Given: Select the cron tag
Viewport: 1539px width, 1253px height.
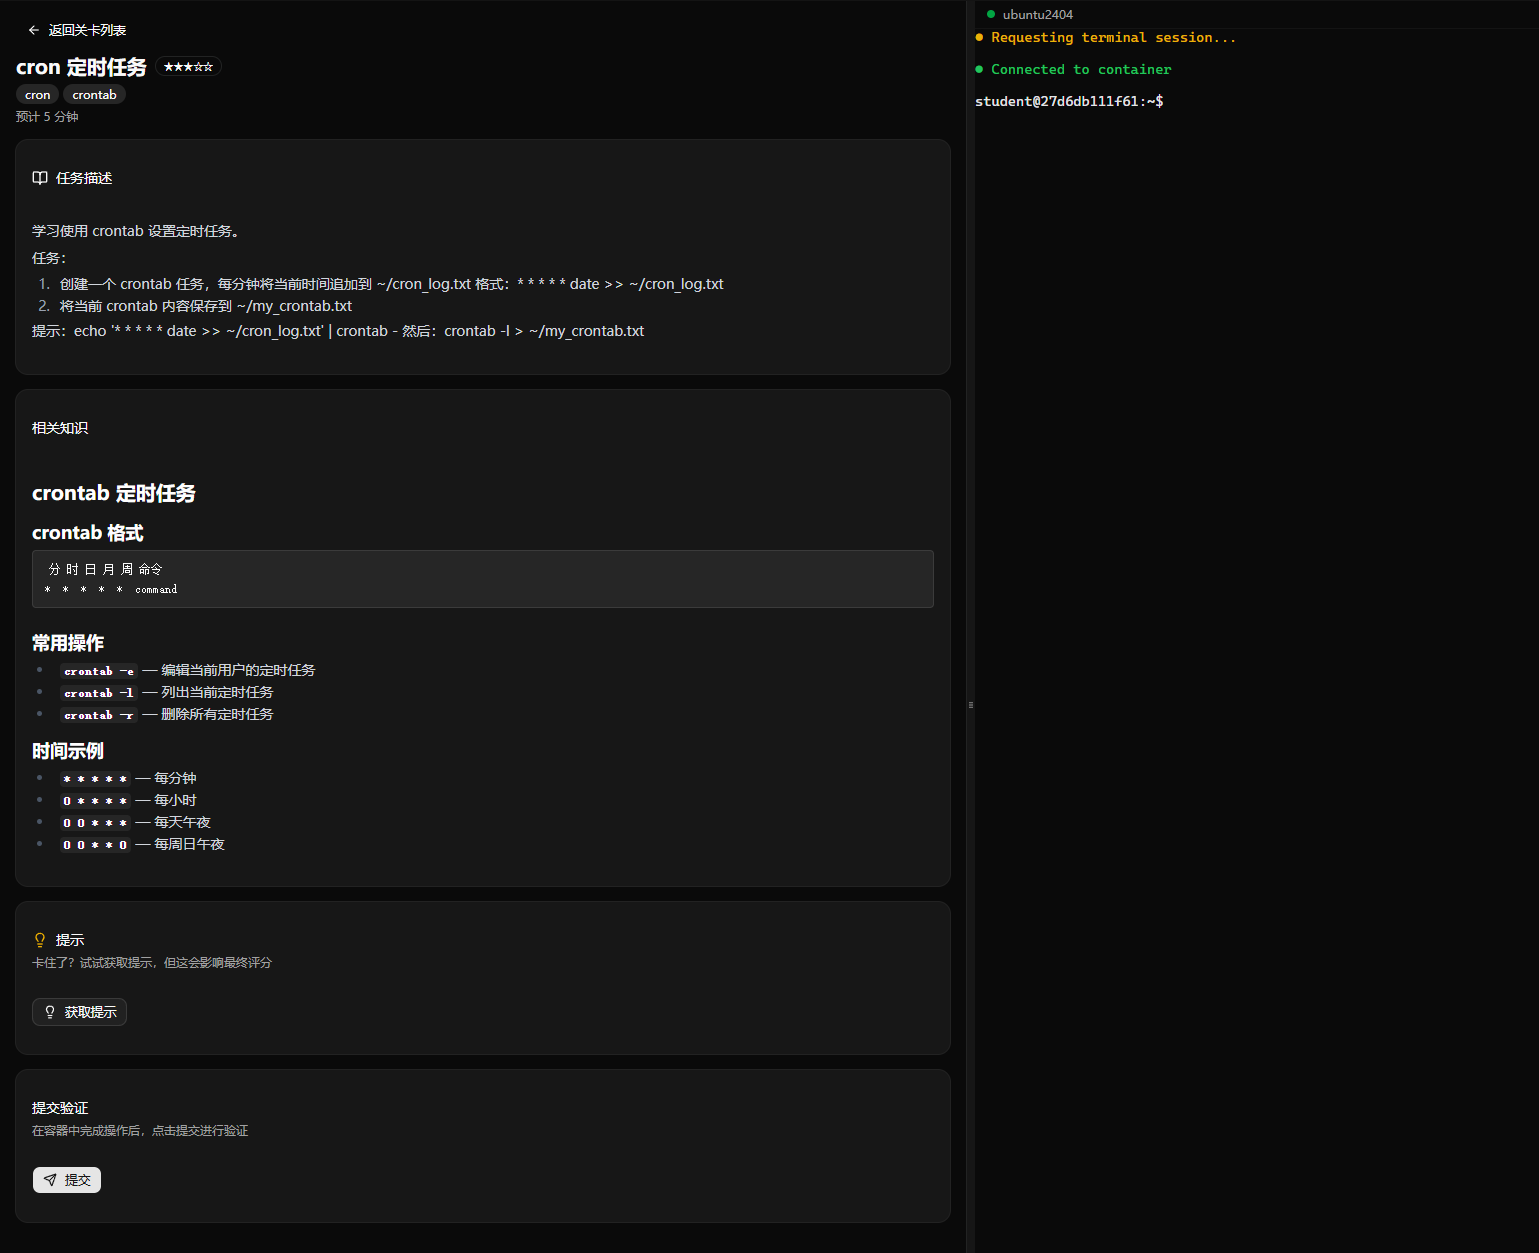Looking at the screenshot, I should click(38, 95).
